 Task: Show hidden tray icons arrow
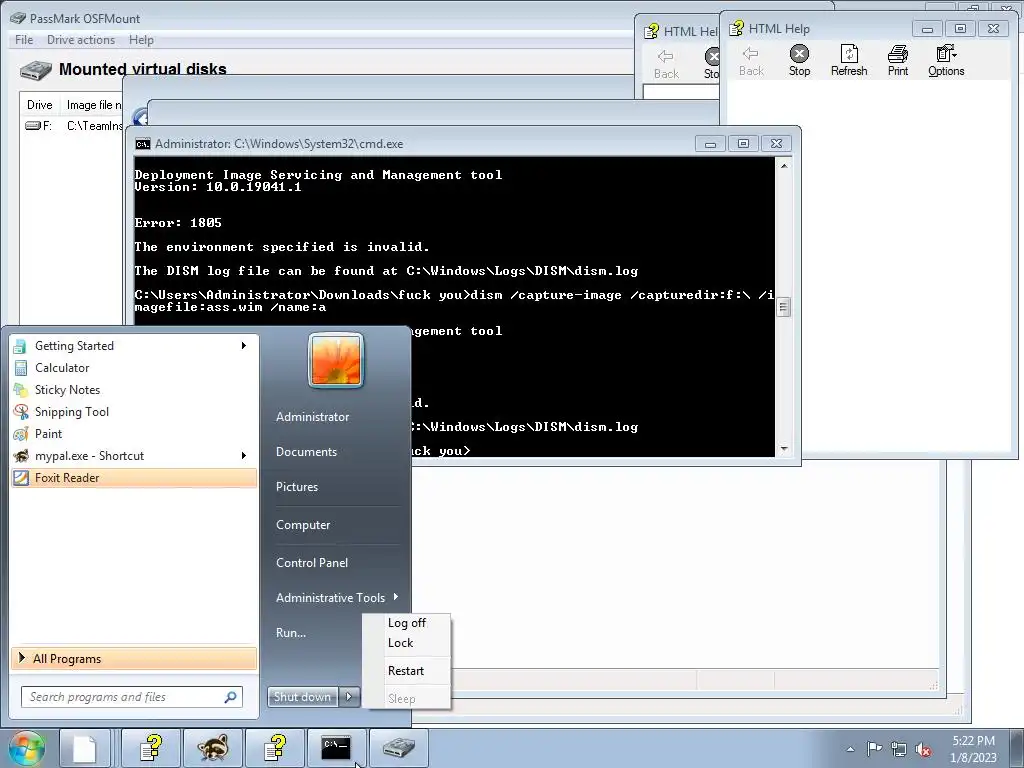850,749
